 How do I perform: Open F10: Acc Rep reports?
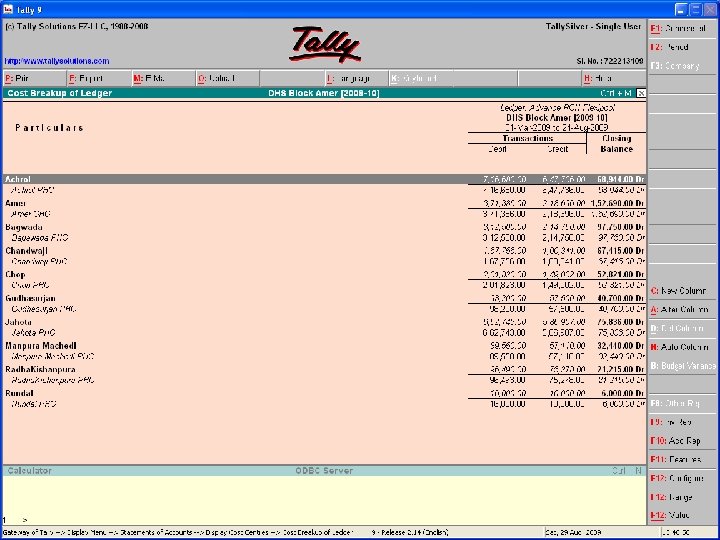(x=682, y=441)
